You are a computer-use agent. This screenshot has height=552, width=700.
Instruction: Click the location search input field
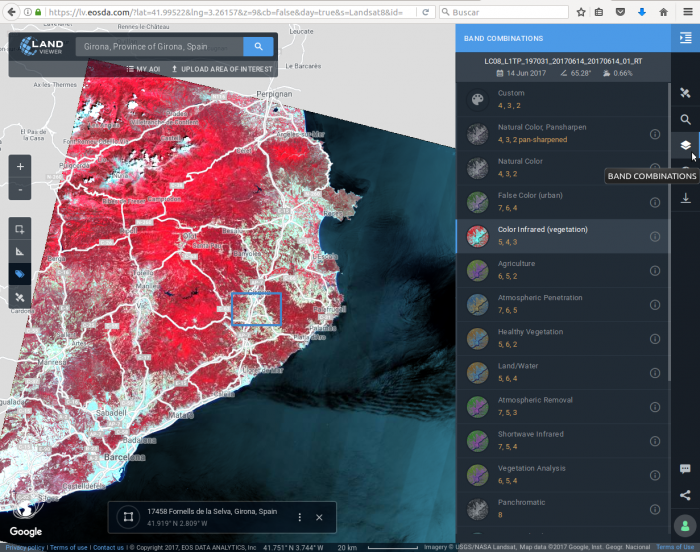pos(159,46)
